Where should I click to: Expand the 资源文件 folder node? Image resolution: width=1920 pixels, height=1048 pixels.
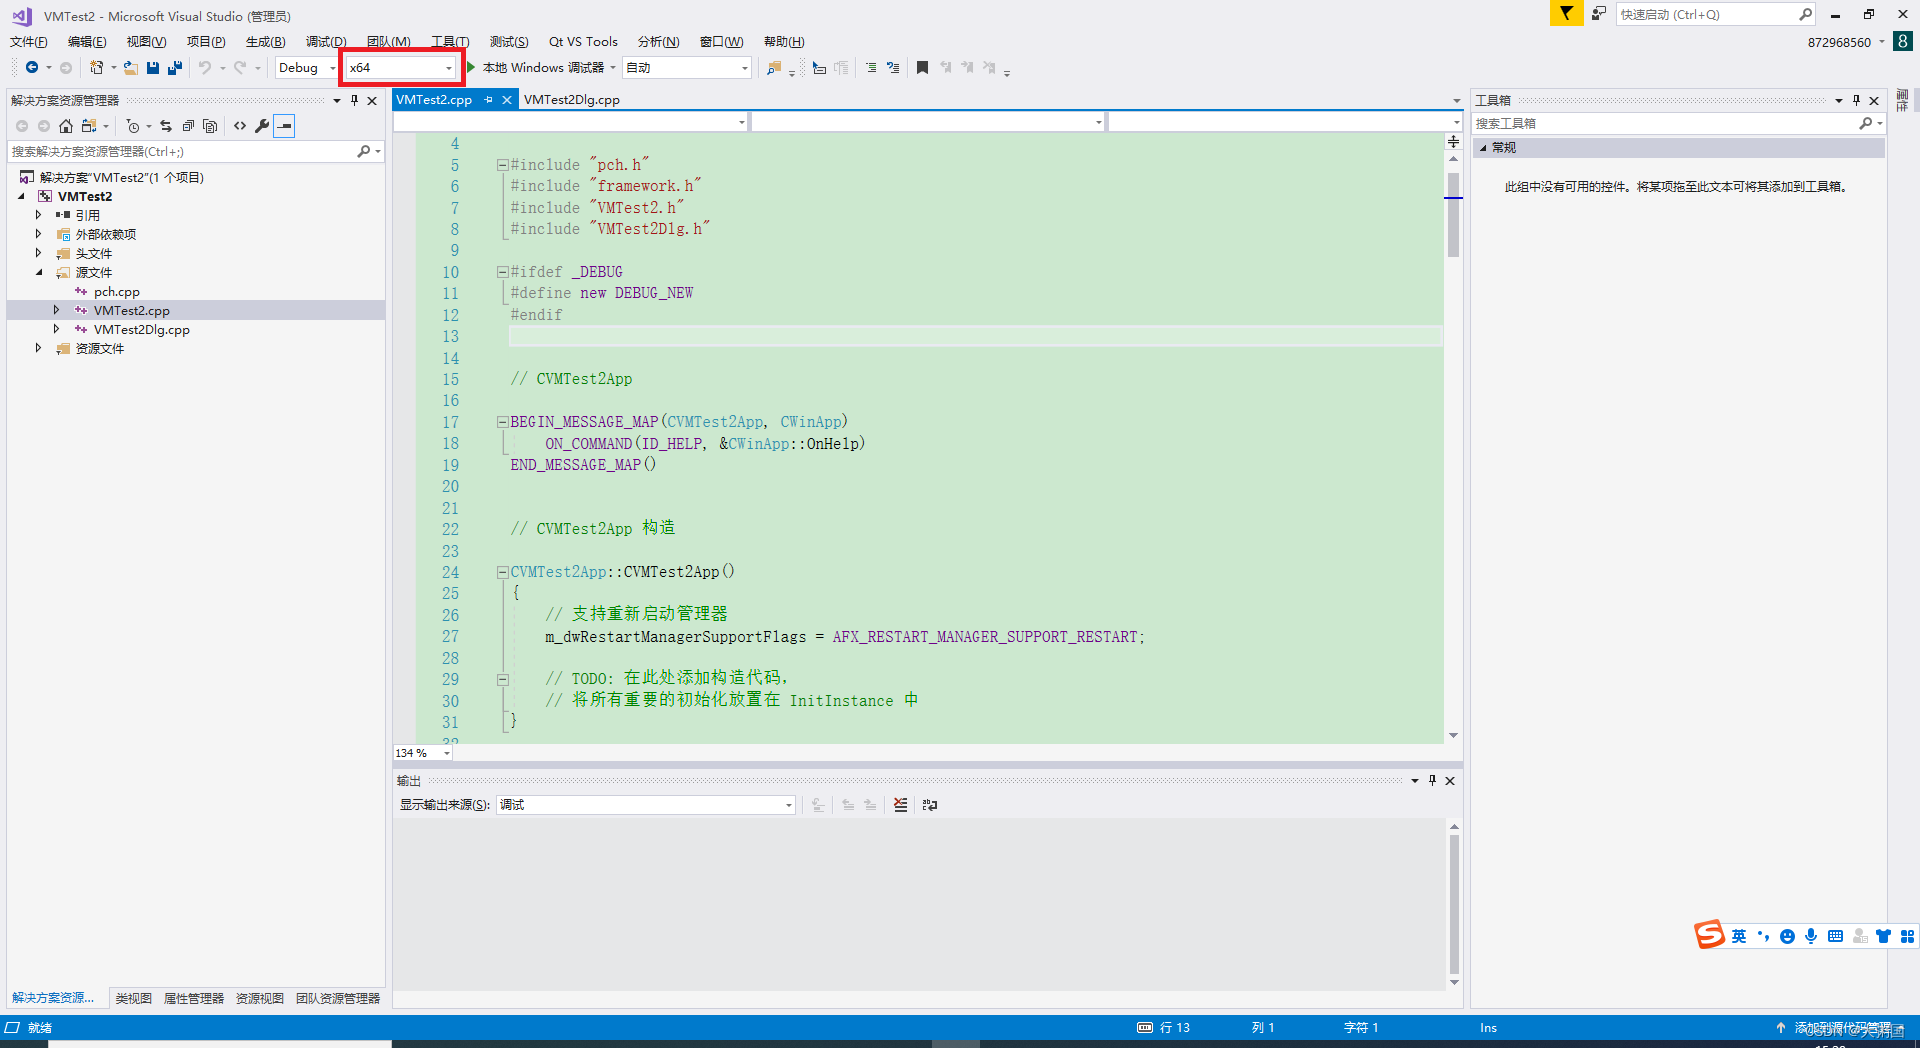coord(39,348)
